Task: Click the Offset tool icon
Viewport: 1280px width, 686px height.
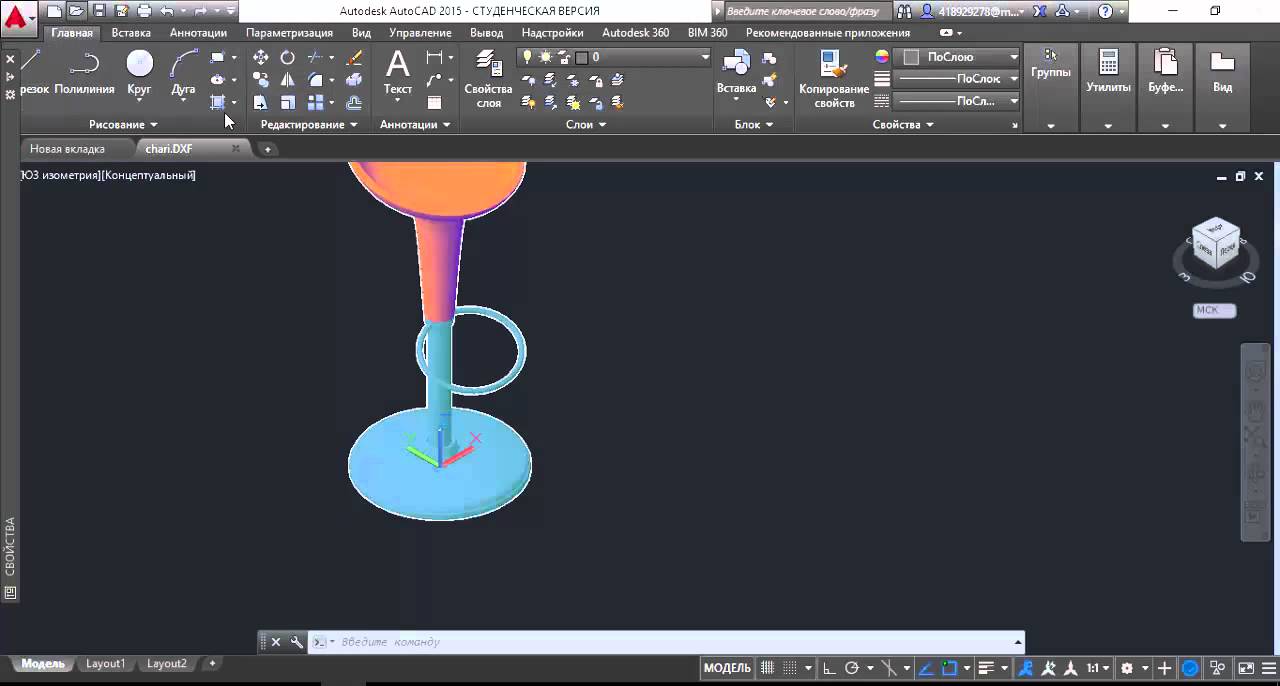Action: [353, 102]
